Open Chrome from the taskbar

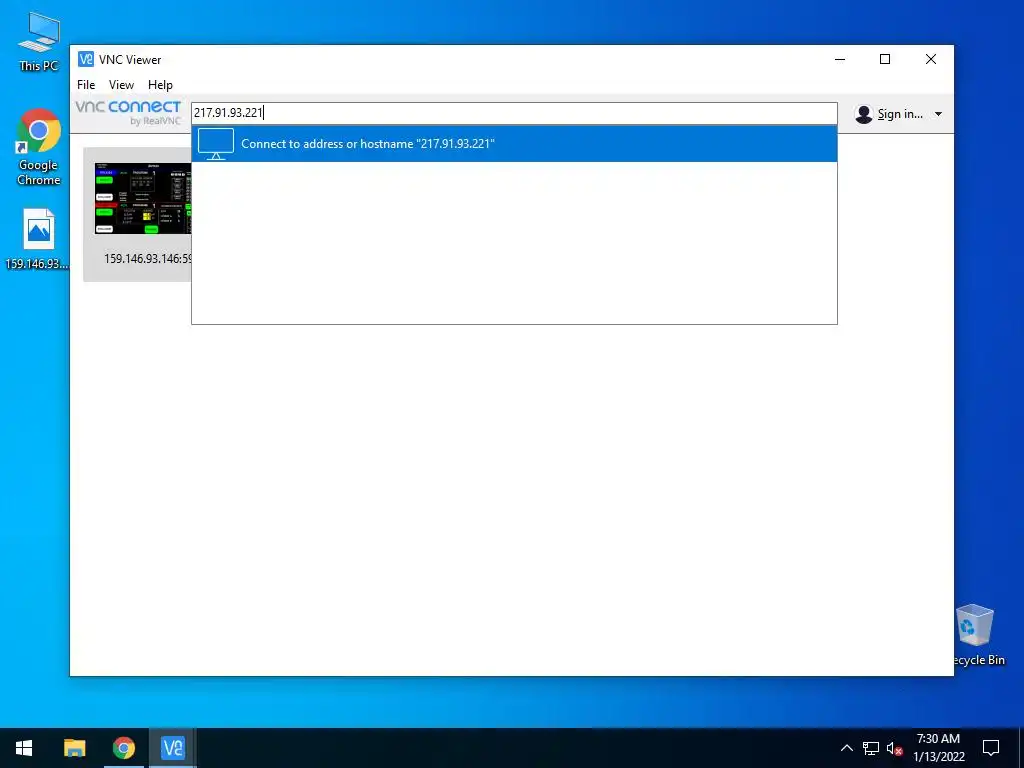click(123, 748)
